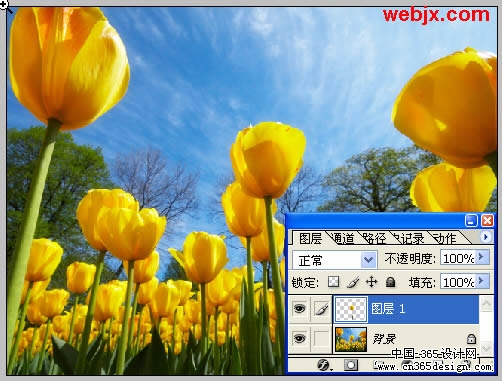The image size is (502, 381).
Task: Select the 图层 1 layer thumbnail
Action: (x=351, y=309)
